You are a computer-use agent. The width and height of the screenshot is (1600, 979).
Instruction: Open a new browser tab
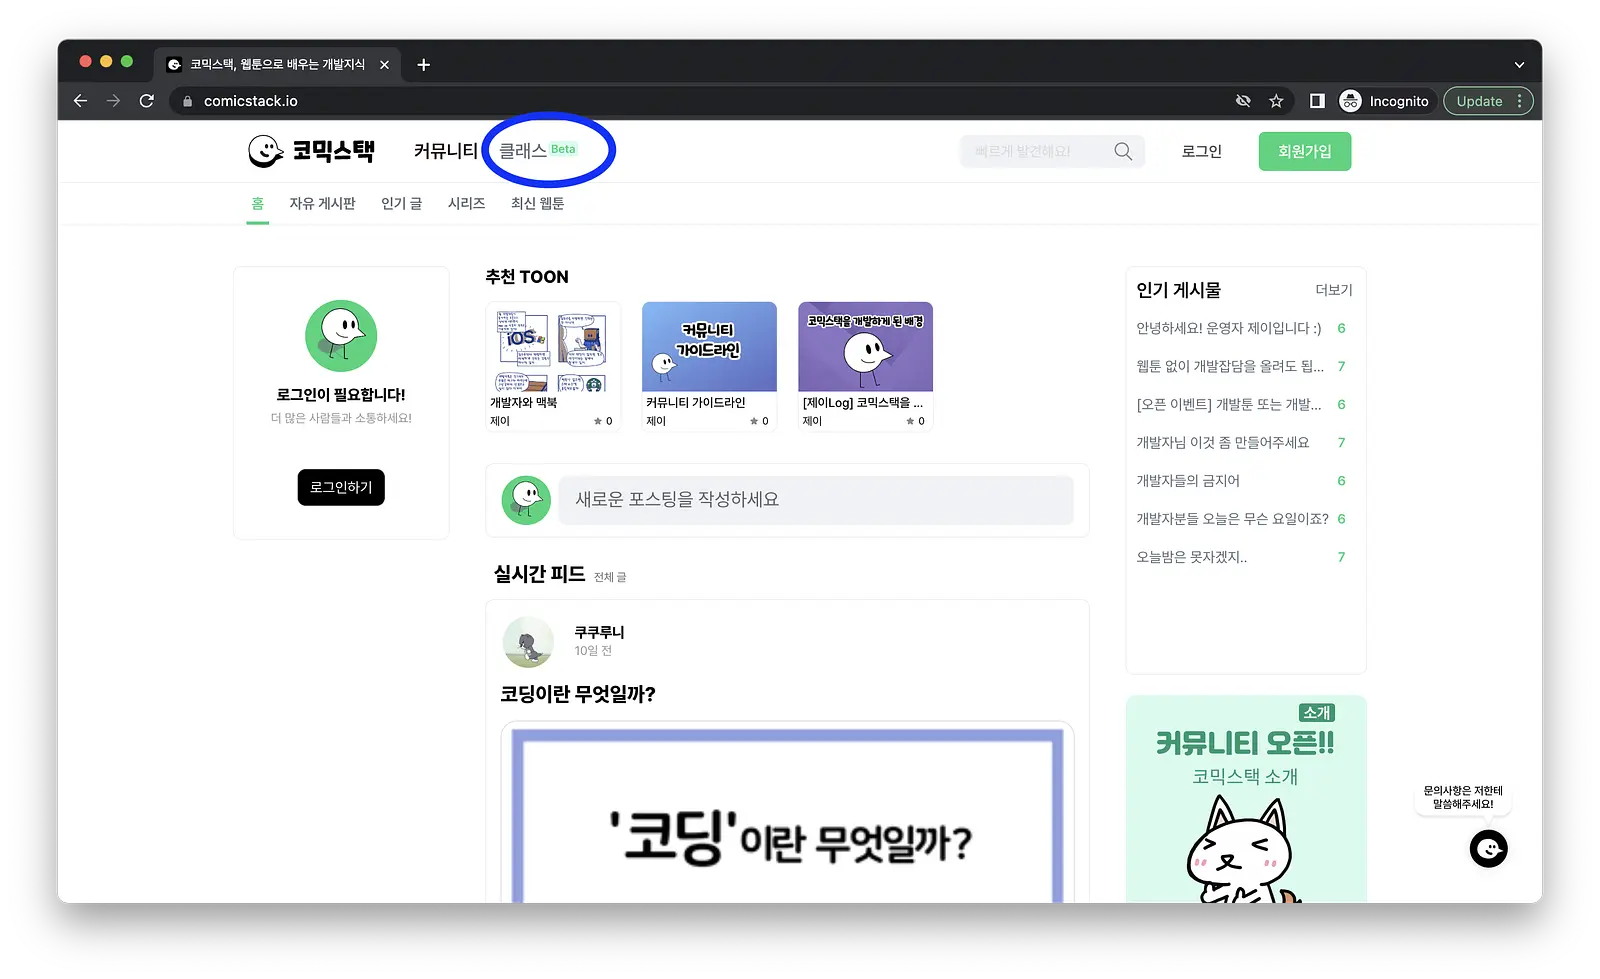tap(423, 65)
